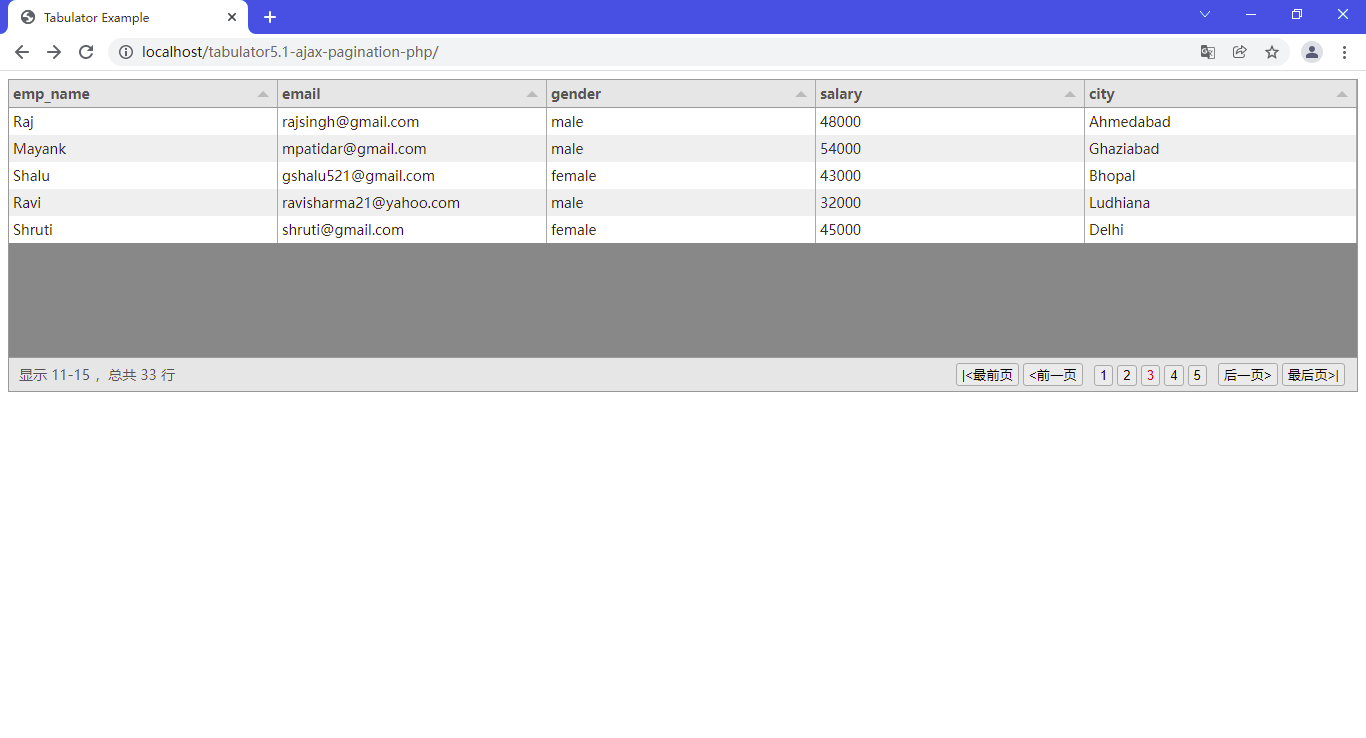Click the 前一页 previous page button
The image size is (1366, 738).
[x=1052, y=374]
